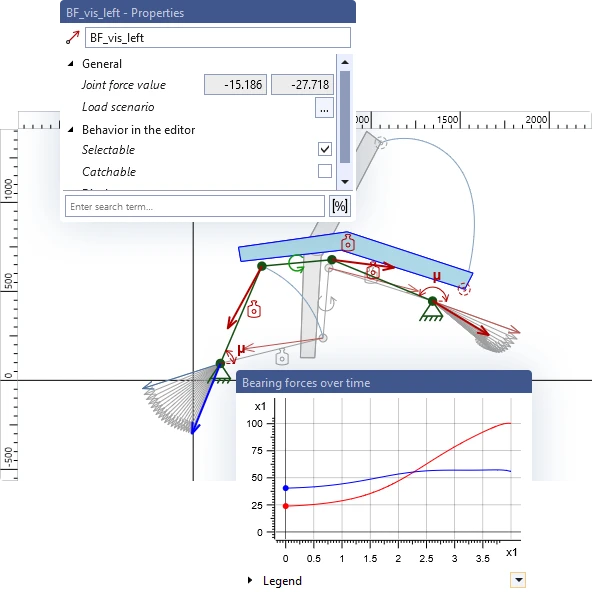Viewport: 592px width, 592px height.
Task: Select the upper-middle green joint
Action: click(x=331, y=259)
